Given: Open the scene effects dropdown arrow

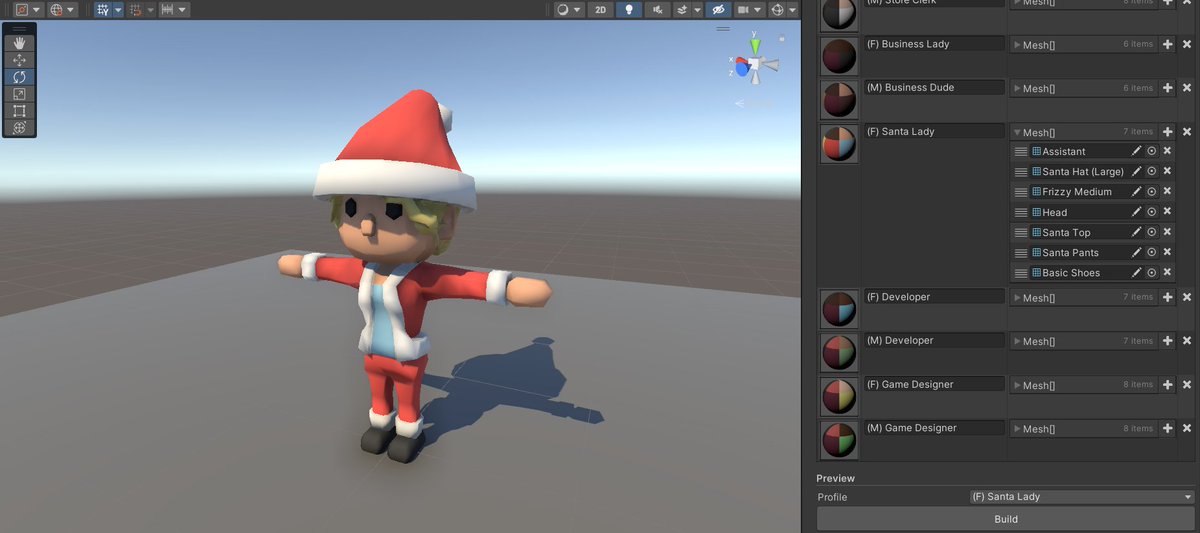Looking at the screenshot, I should pyautogui.click(x=696, y=10).
